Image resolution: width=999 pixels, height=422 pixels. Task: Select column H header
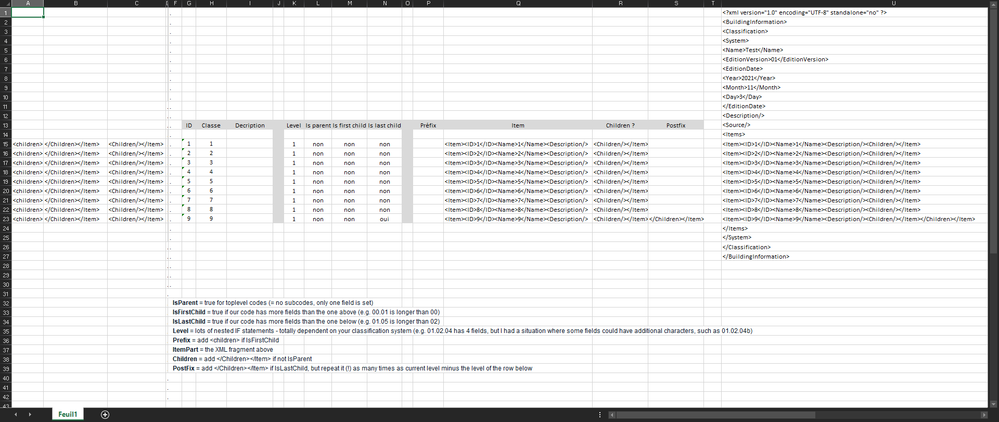pos(211,3)
